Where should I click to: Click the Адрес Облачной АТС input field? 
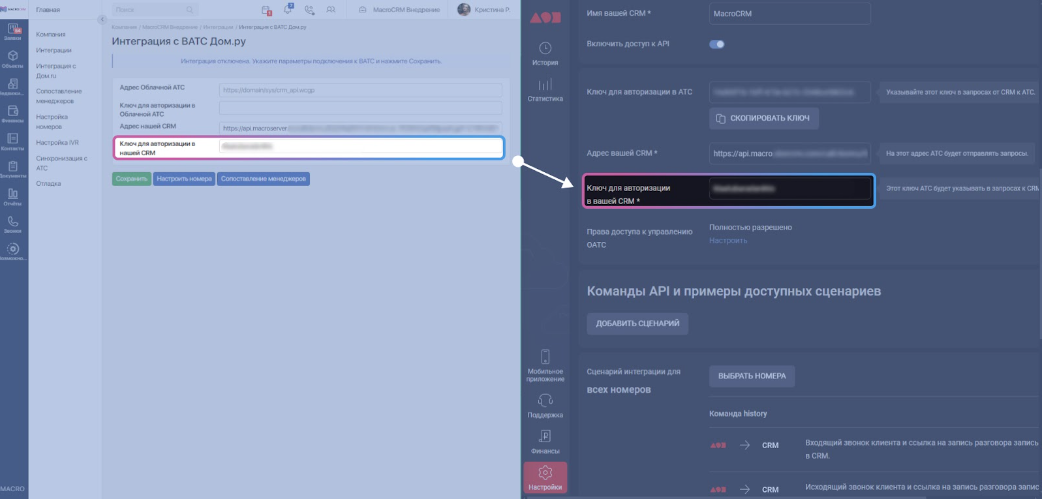(361, 90)
